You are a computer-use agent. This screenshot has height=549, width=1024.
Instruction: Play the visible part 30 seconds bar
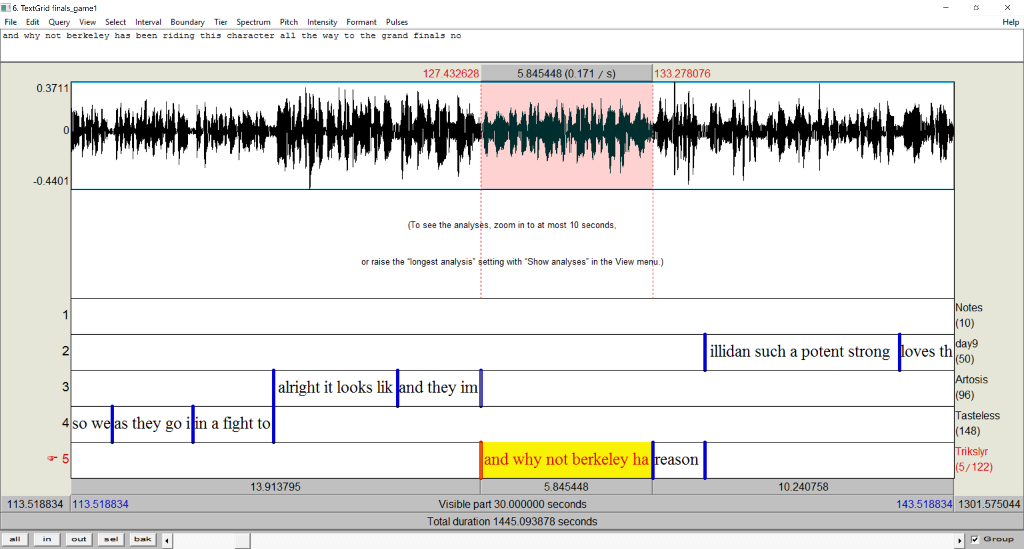coord(512,504)
